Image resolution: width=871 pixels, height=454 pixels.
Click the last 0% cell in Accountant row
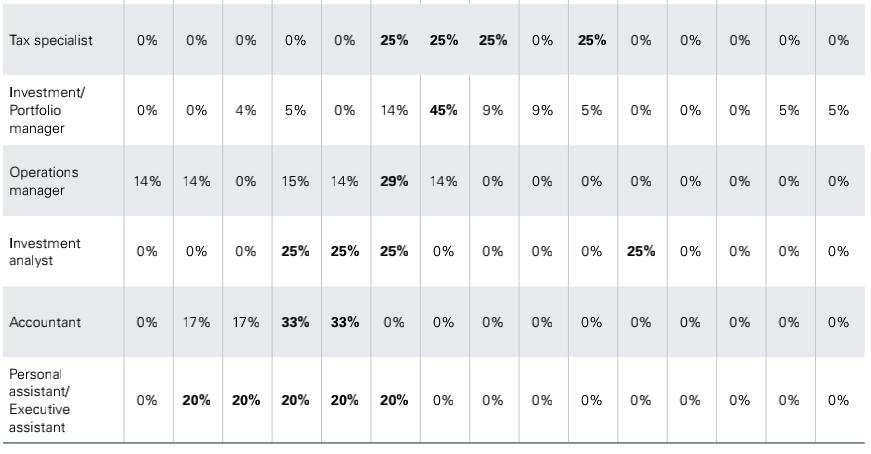point(838,322)
